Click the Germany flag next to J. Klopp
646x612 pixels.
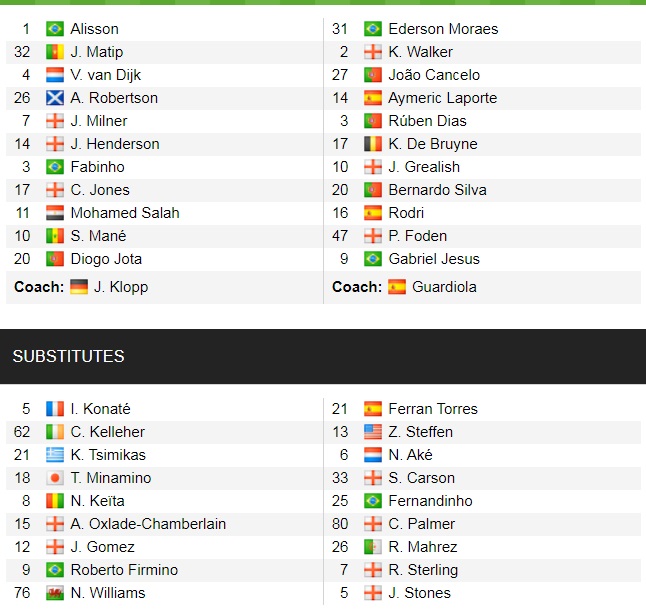pos(79,287)
